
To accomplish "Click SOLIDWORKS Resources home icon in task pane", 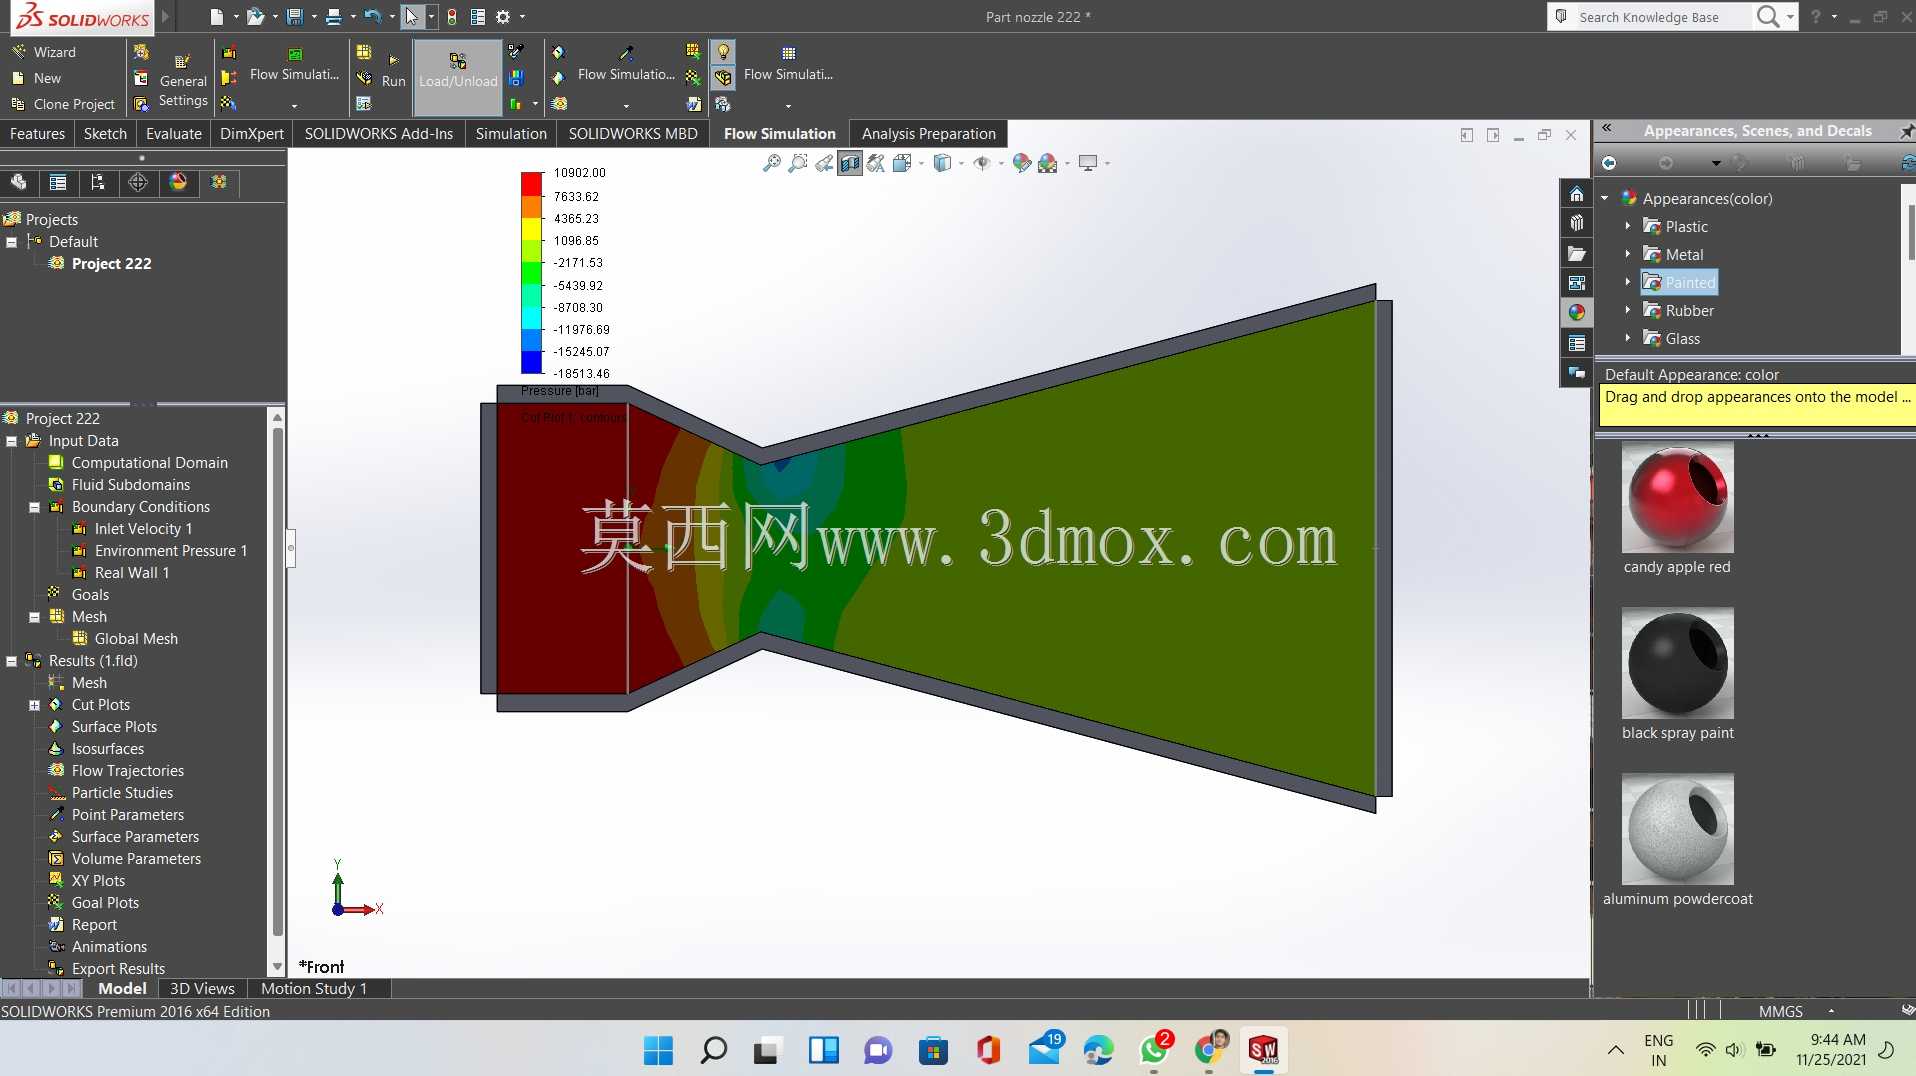I will tap(1576, 194).
